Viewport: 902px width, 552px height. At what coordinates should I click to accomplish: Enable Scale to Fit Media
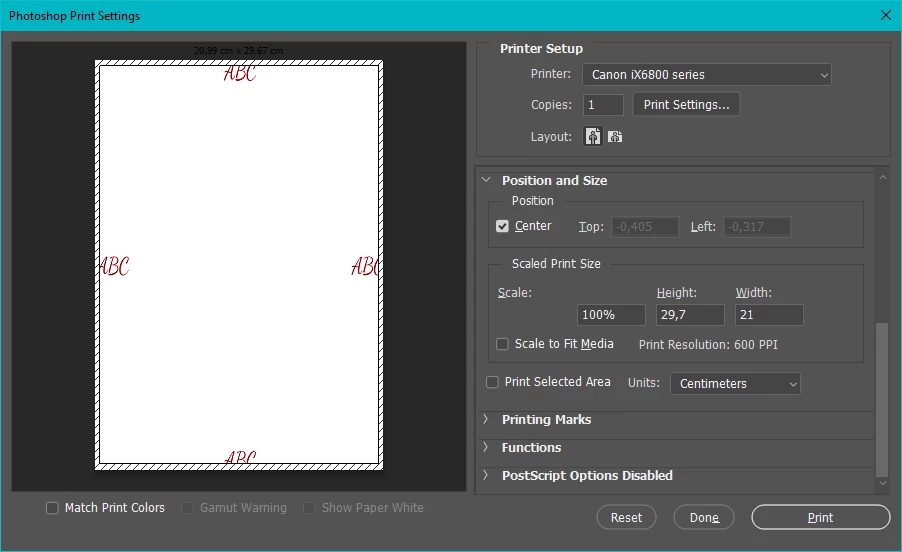pos(502,344)
